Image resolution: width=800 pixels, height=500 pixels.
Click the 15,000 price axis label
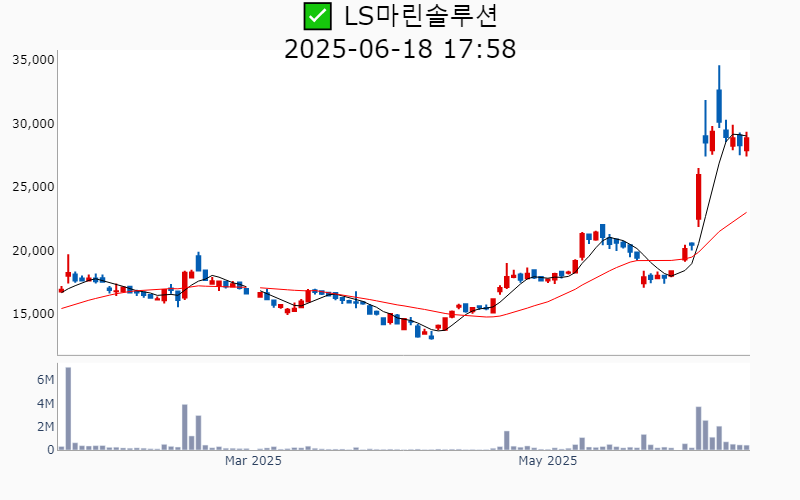[33, 314]
